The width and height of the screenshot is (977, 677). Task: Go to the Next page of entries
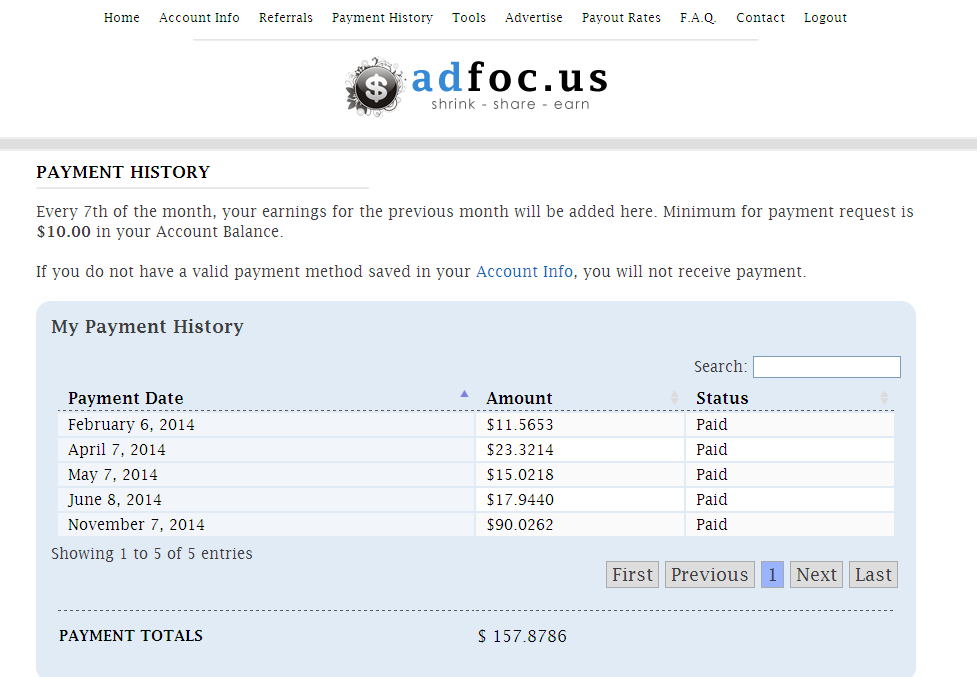pyautogui.click(x=816, y=575)
